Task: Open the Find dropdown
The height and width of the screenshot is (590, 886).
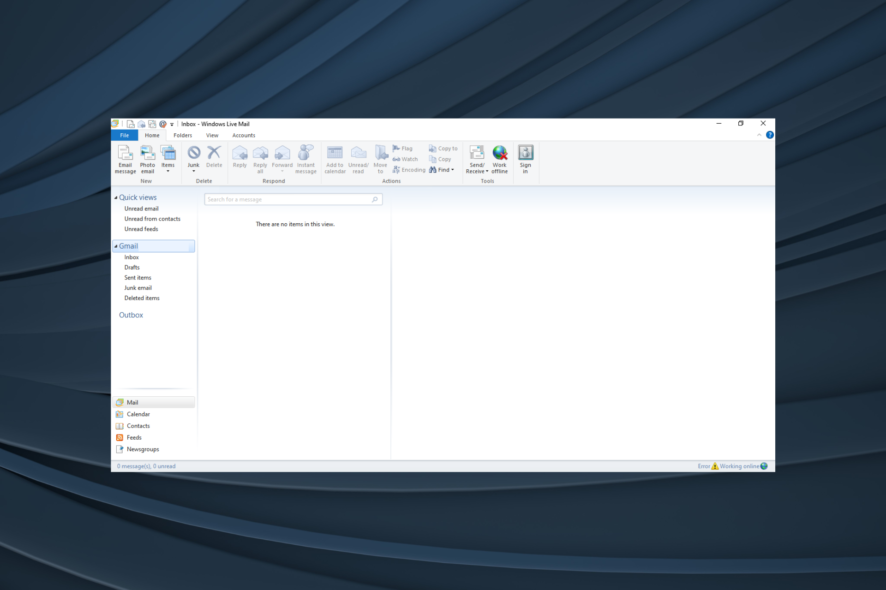Action: point(441,170)
